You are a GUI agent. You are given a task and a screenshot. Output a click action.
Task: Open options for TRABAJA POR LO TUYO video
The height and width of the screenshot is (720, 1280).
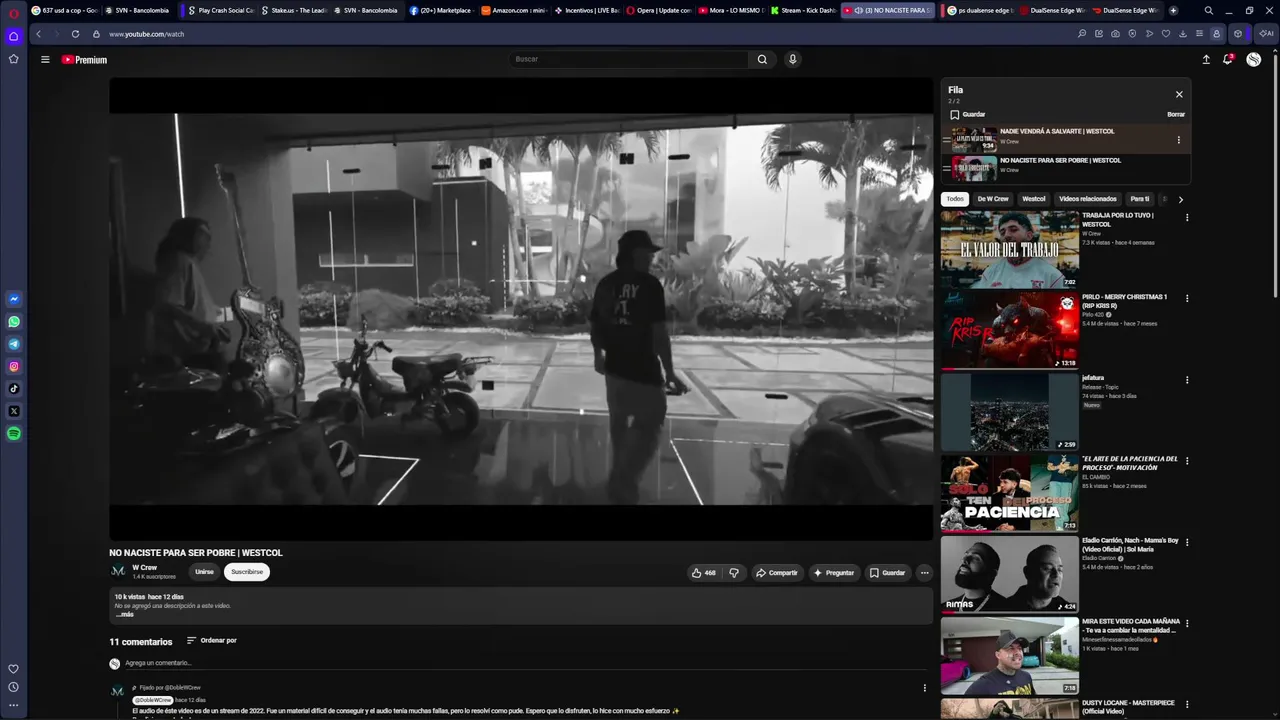pyautogui.click(x=1187, y=217)
